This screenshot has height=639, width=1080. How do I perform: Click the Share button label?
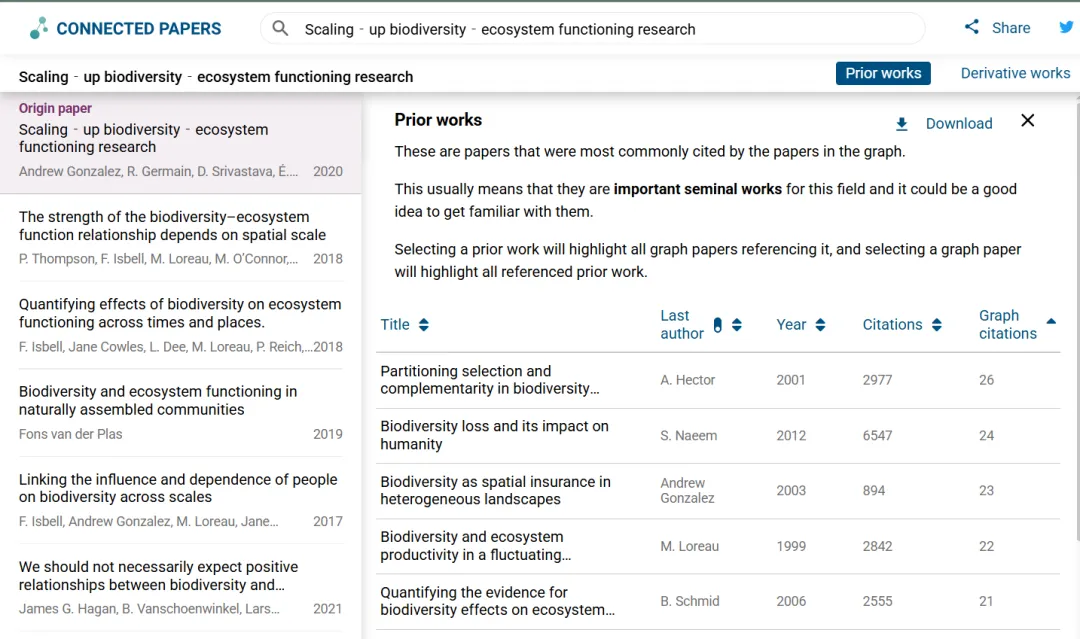1010,28
